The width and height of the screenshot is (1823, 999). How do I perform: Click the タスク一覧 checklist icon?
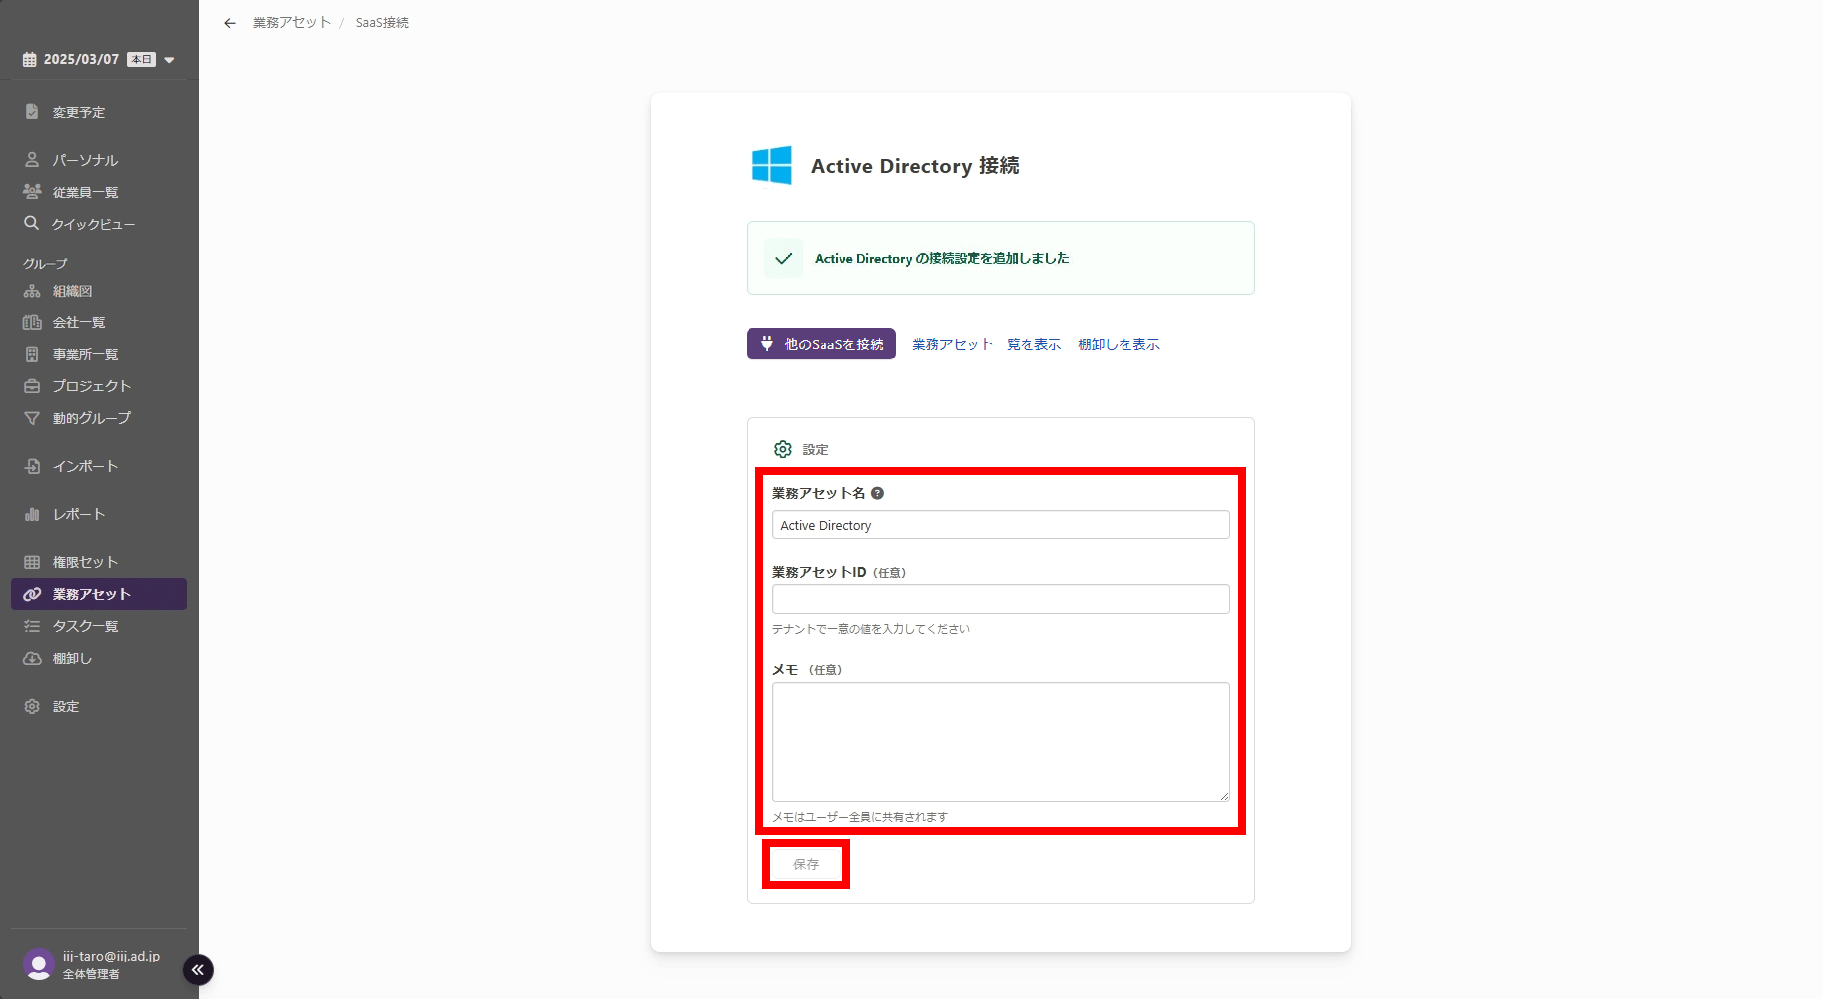click(x=32, y=626)
